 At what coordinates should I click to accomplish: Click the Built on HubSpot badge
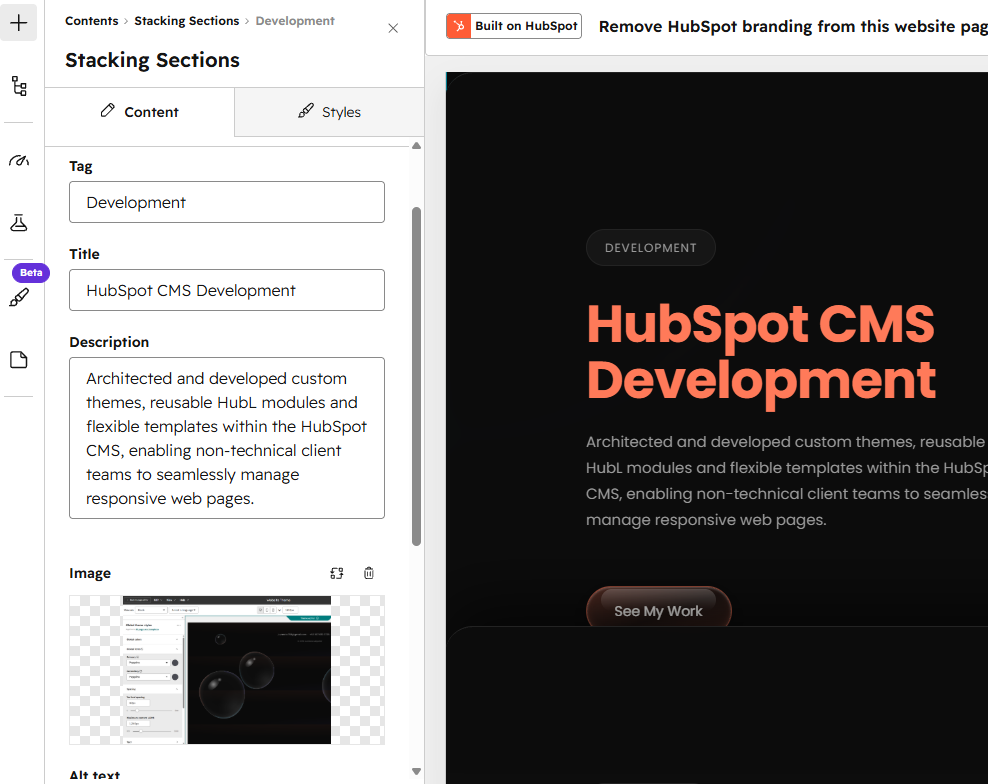(x=514, y=26)
